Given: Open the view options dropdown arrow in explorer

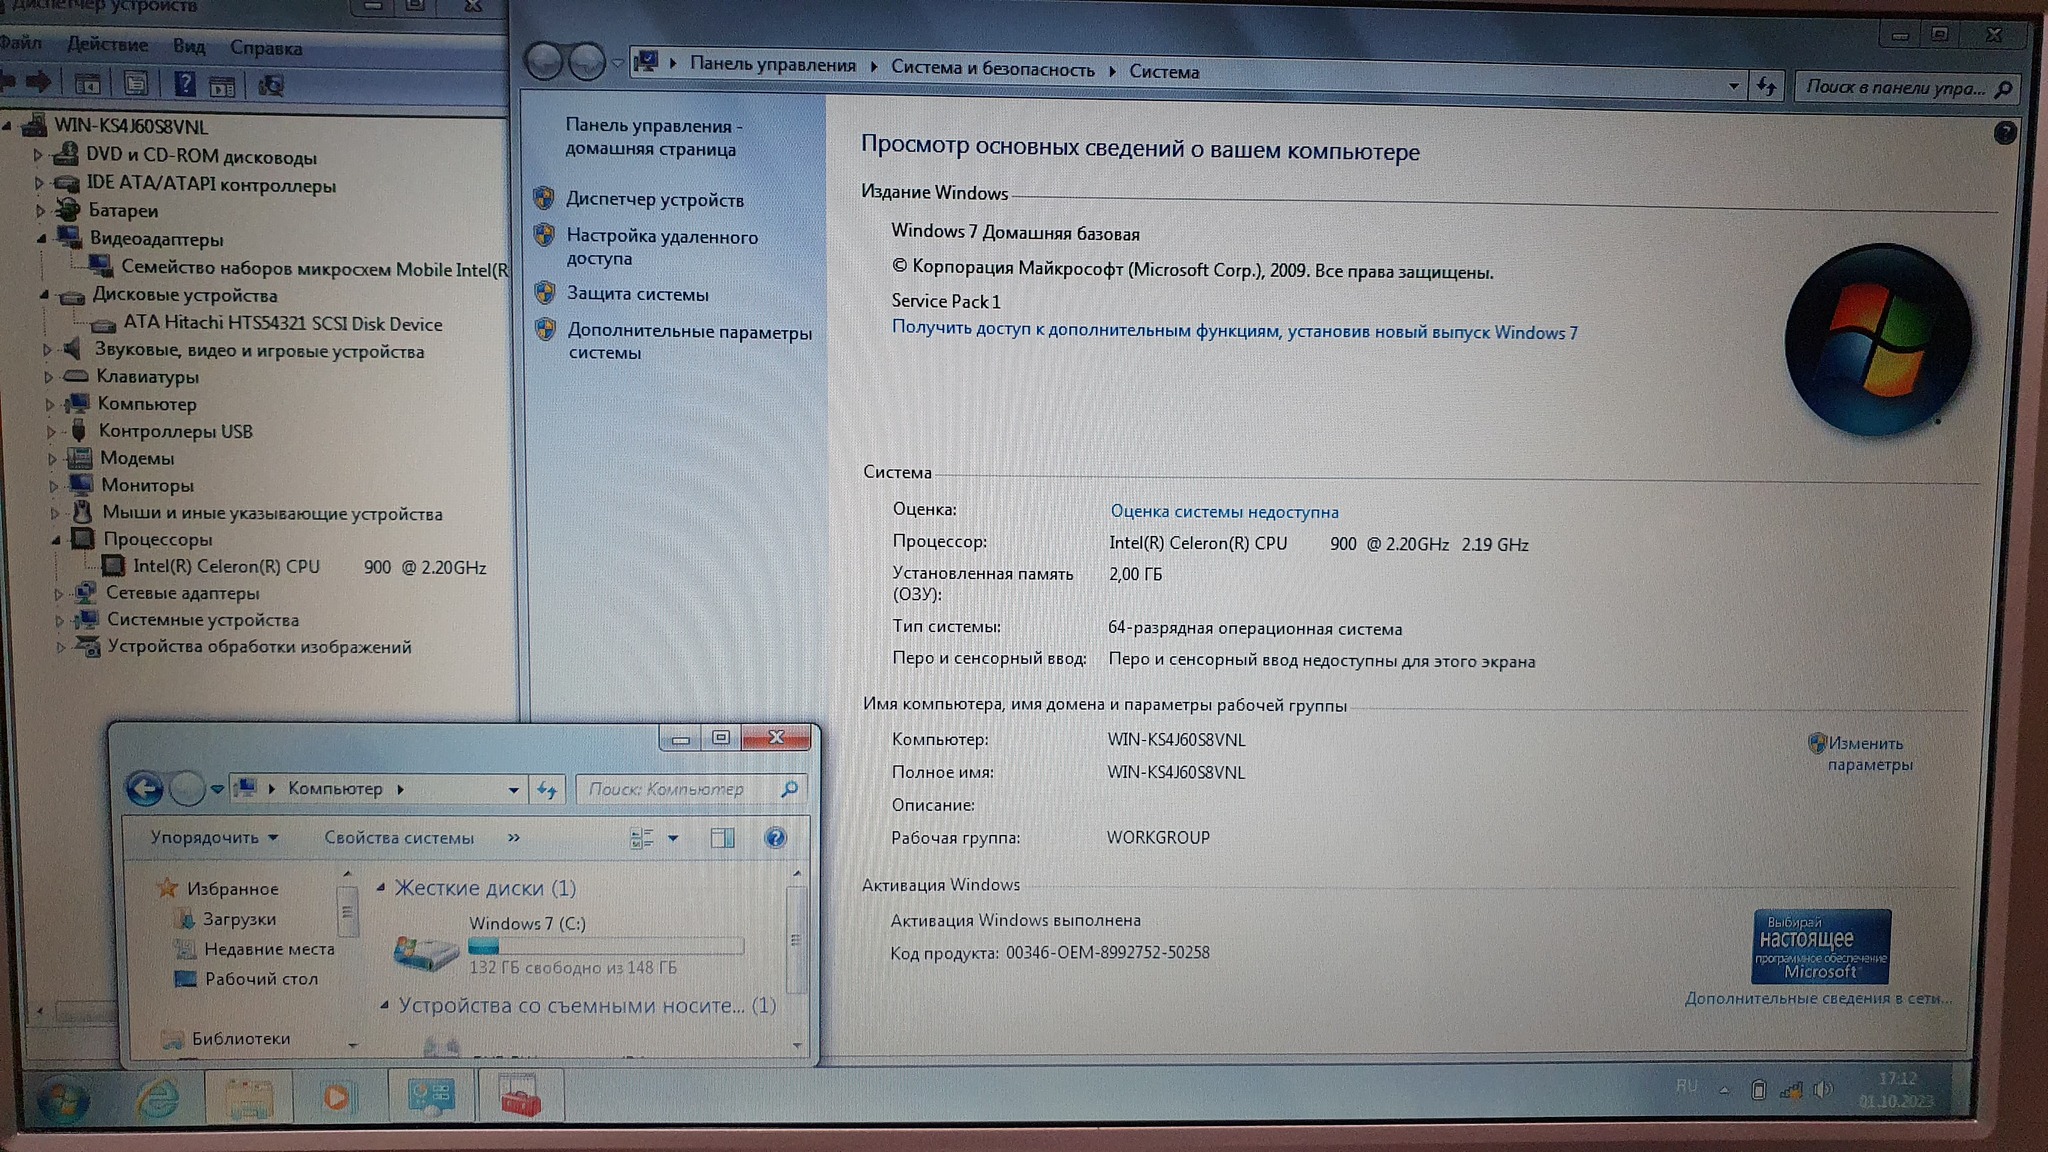Looking at the screenshot, I should (x=673, y=838).
